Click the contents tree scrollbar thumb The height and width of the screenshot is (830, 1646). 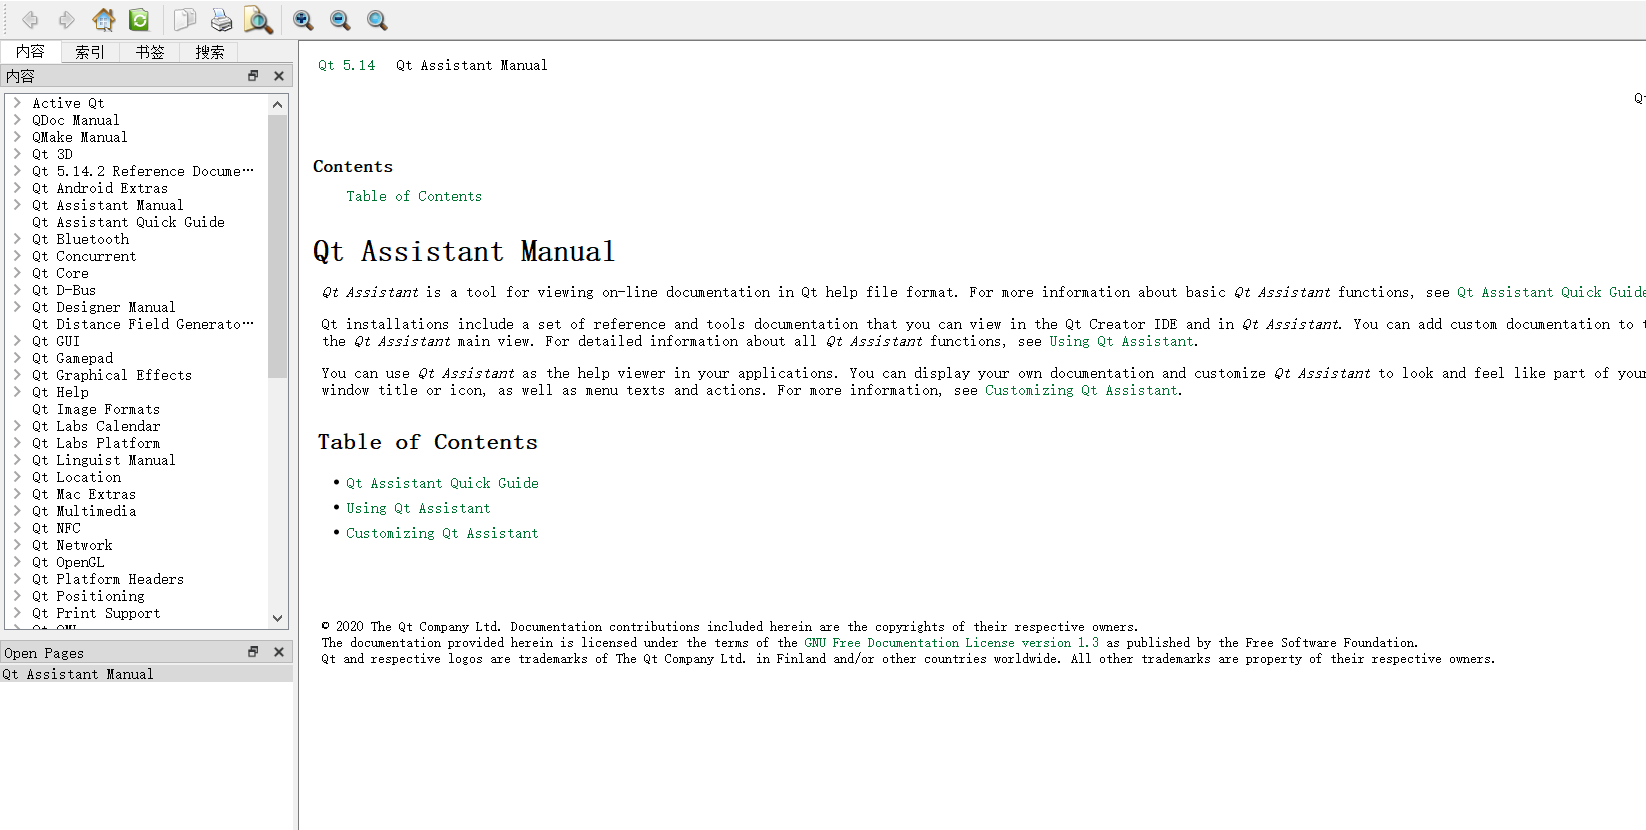[x=277, y=246]
